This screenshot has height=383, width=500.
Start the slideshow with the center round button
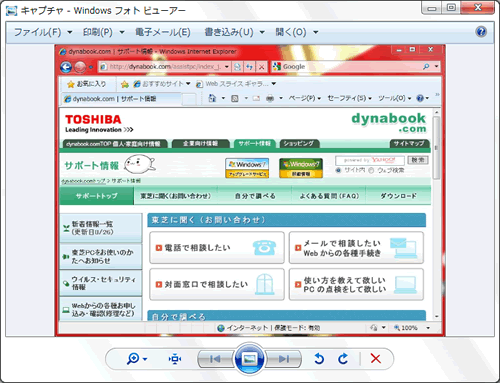click(250, 359)
